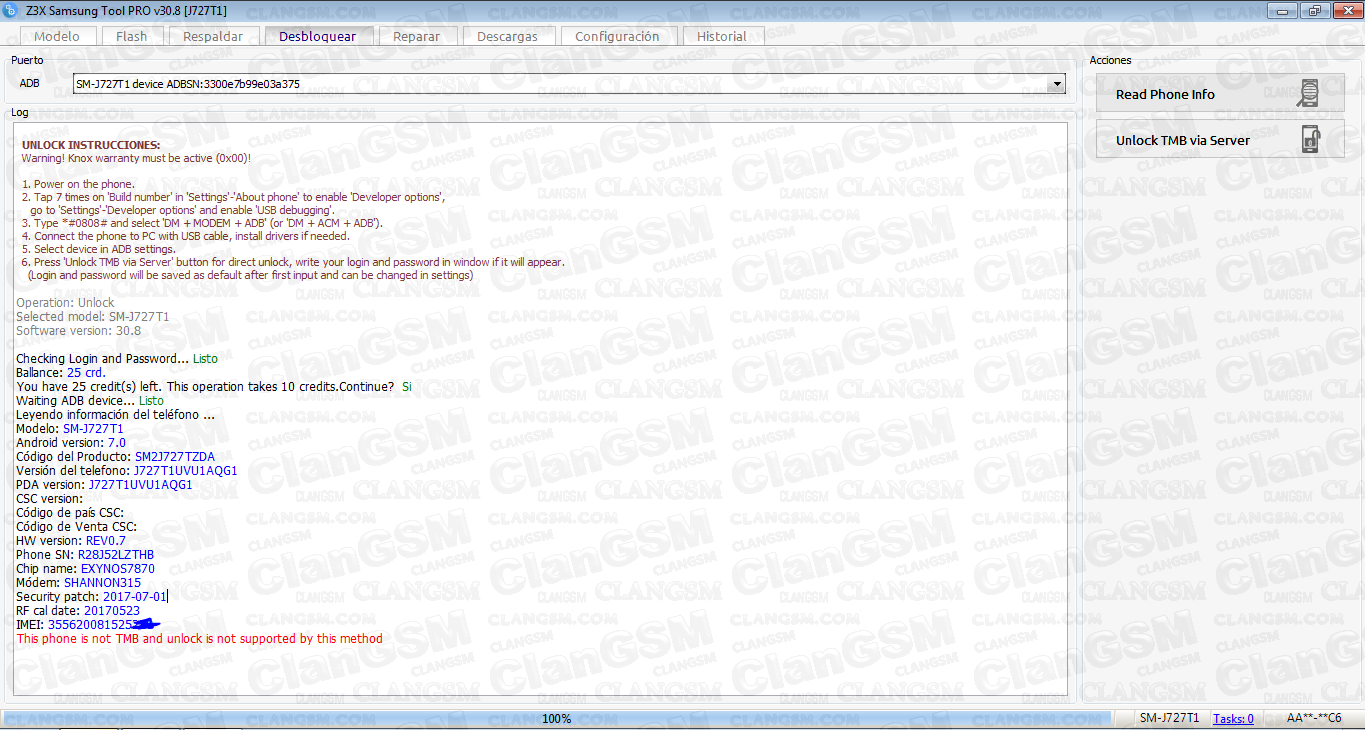The height and width of the screenshot is (730, 1365).
Task: Click the Balance value 25 crd.
Action: 86,372
